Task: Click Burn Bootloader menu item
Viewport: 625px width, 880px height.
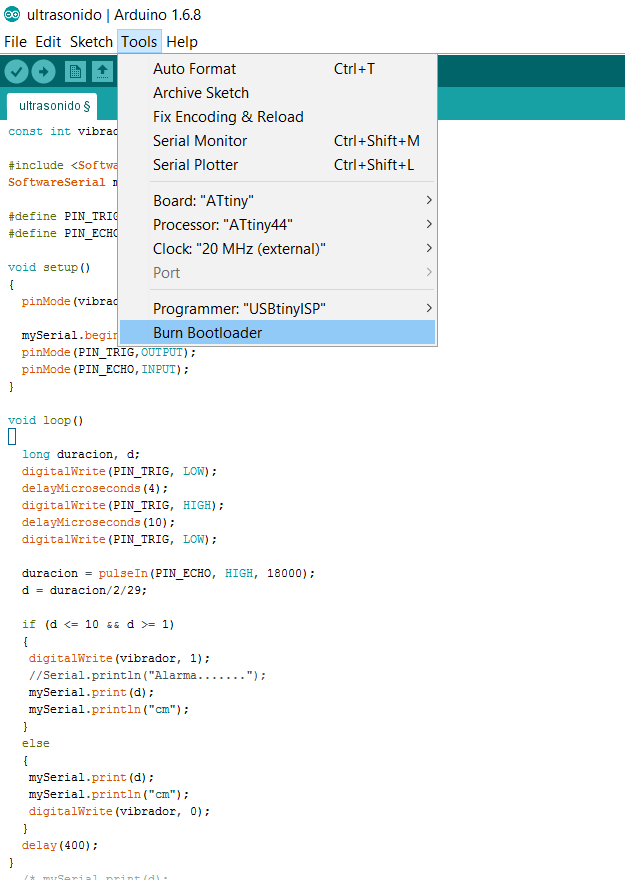Action: point(278,333)
